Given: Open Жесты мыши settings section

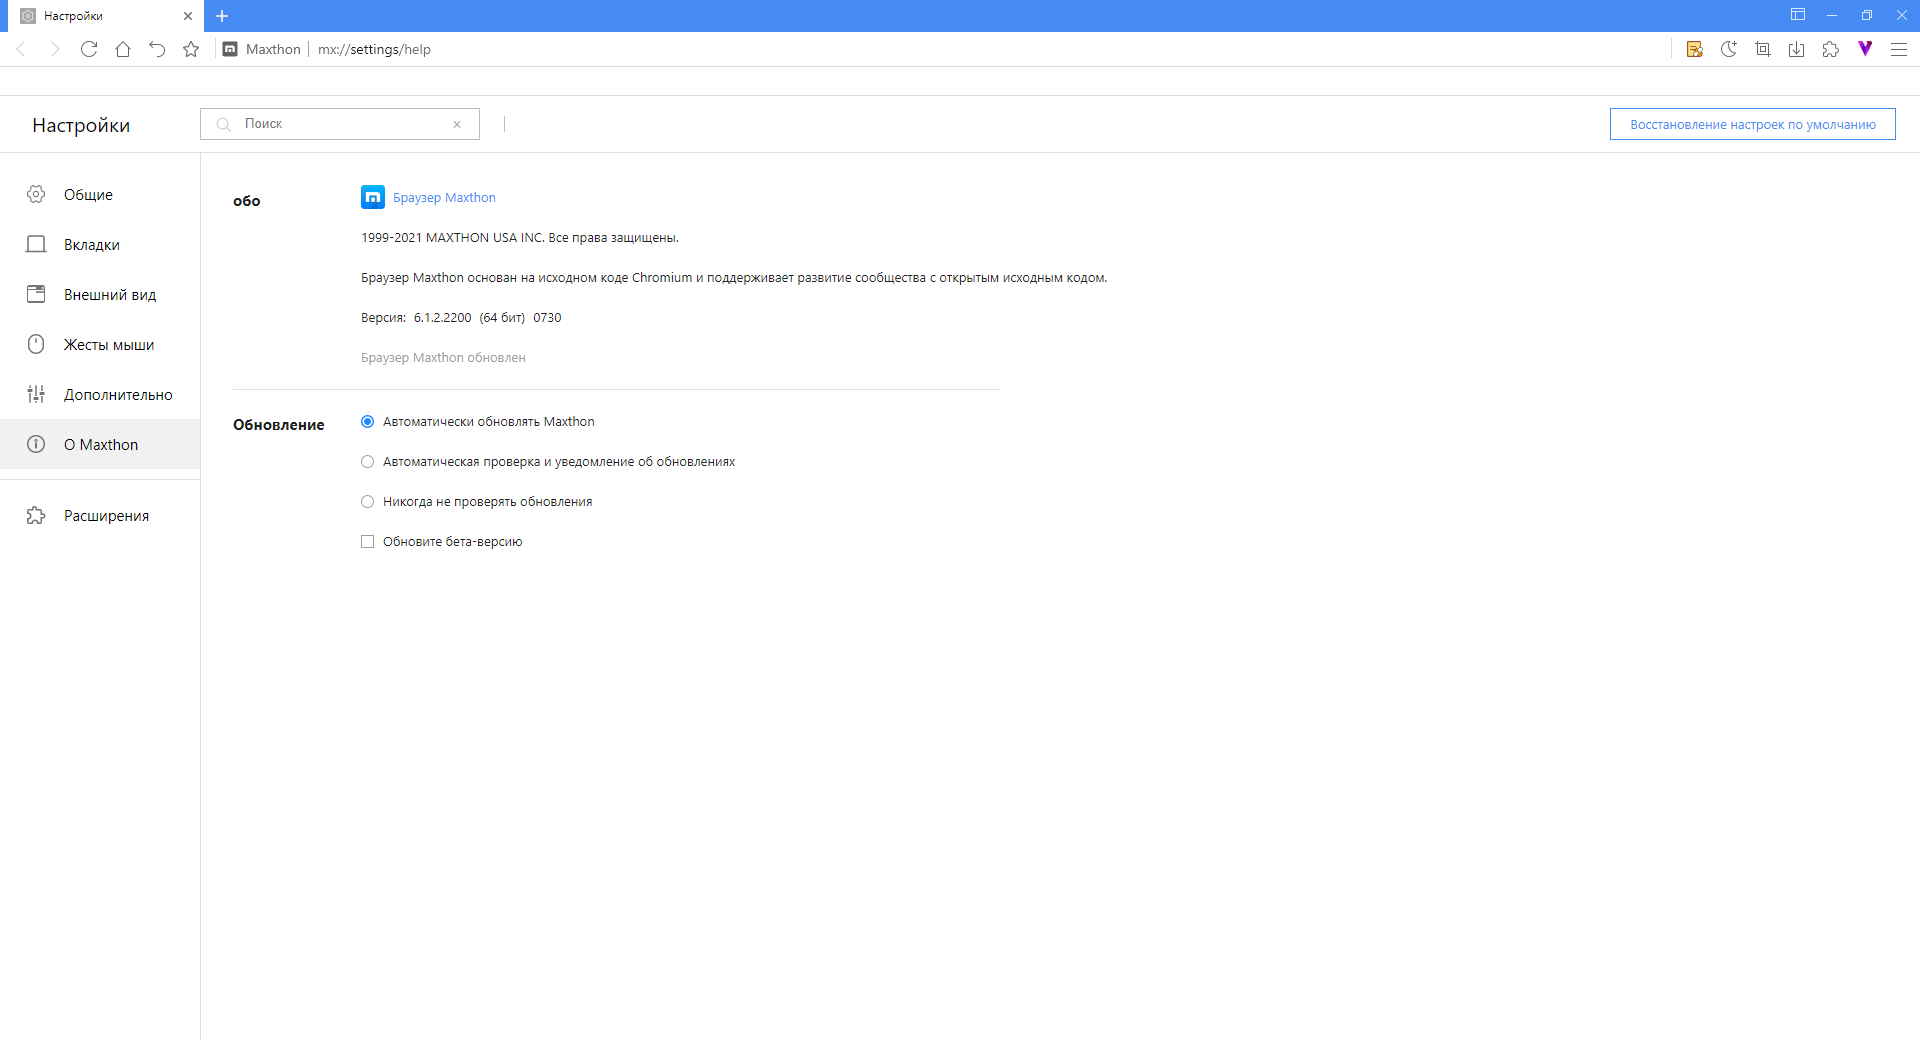Looking at the screenshot, I should (100, 344).
